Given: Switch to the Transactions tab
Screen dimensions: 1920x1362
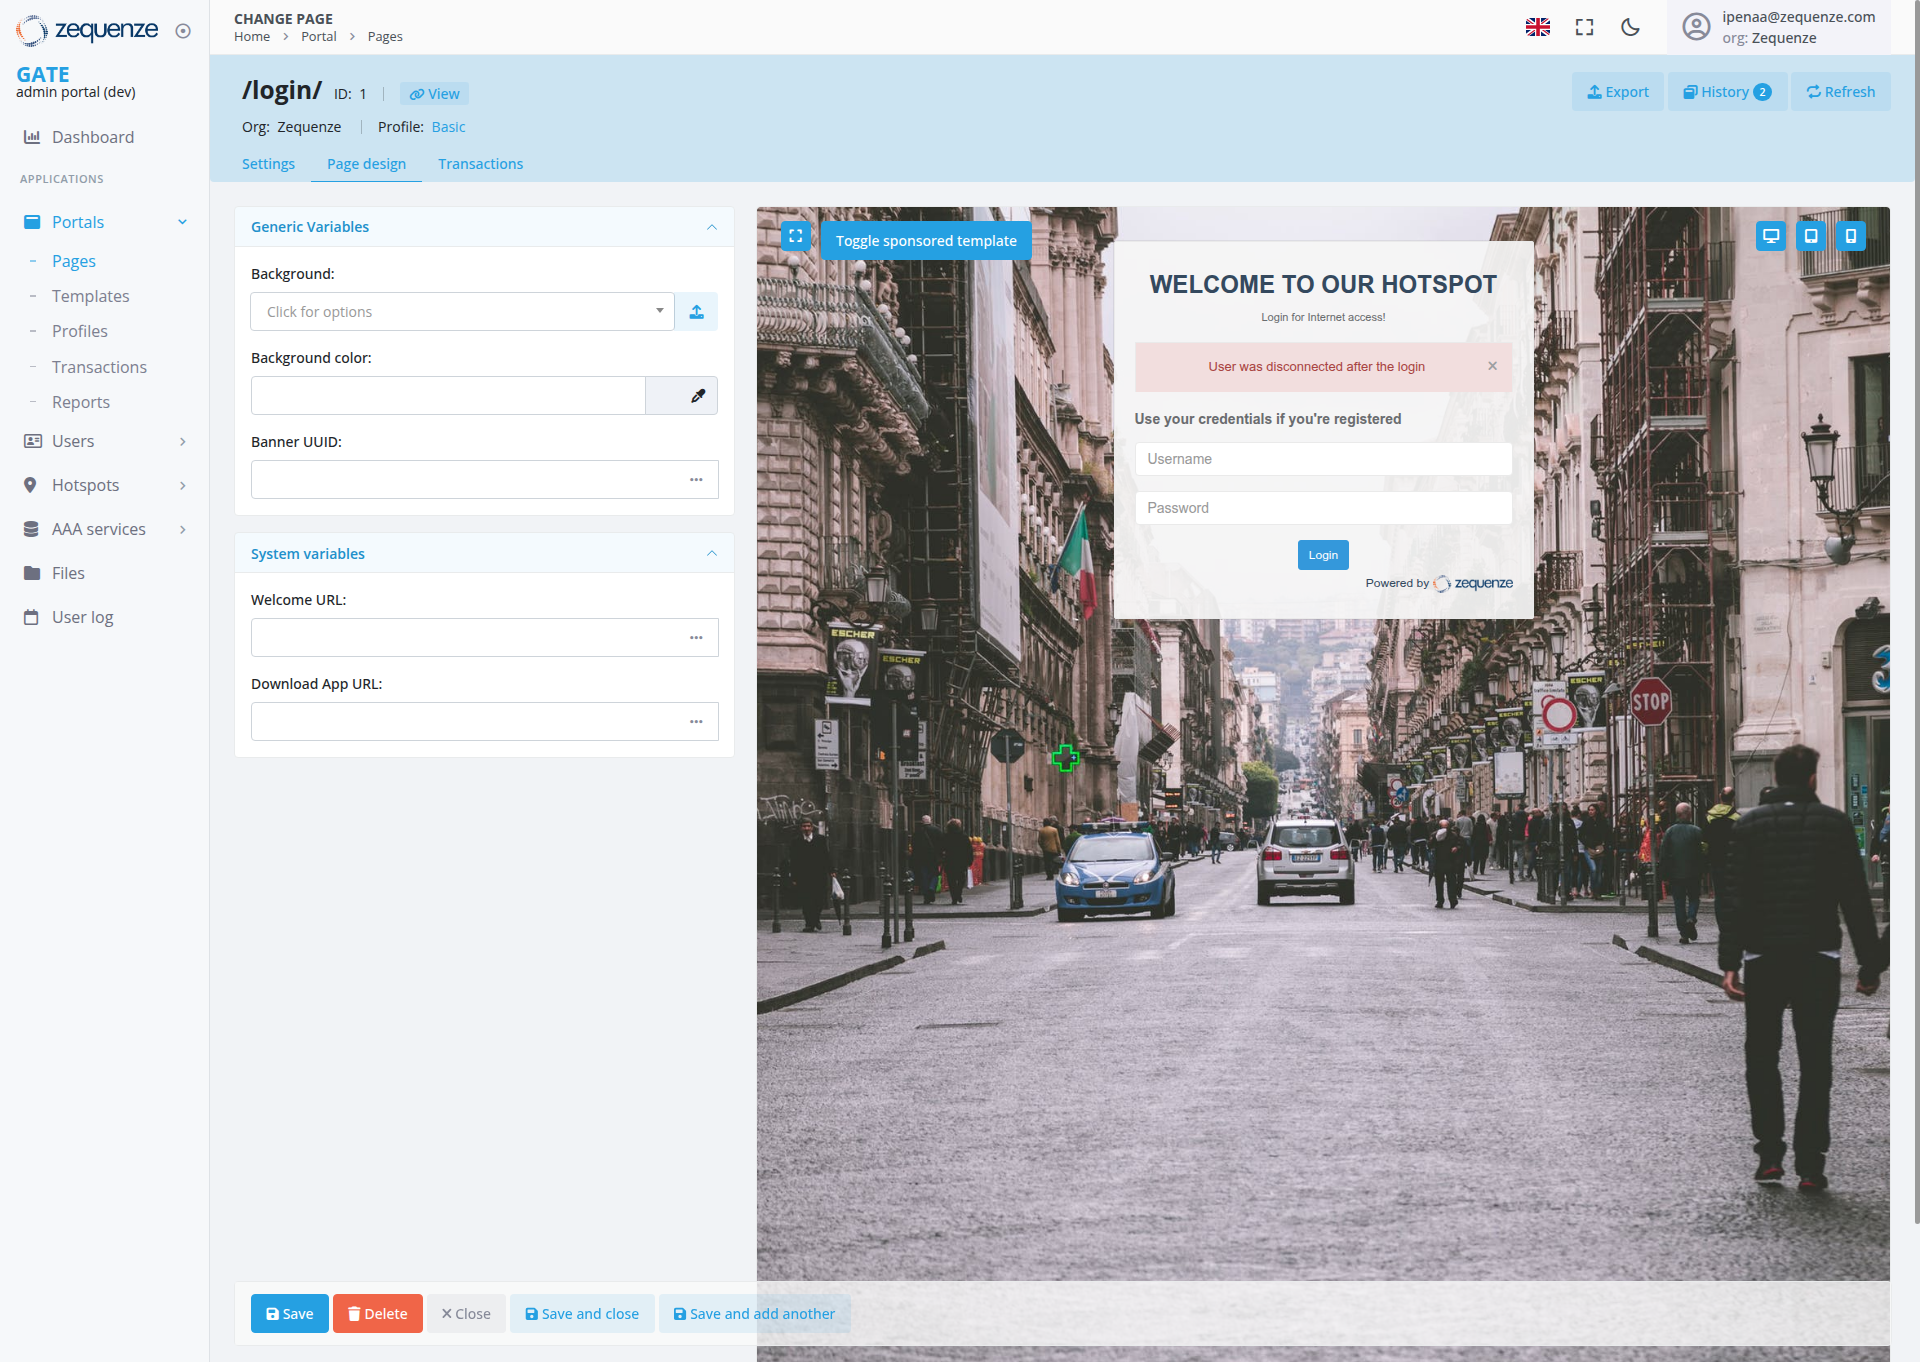Looking at the screenshot, I should [x=480, y=164].
